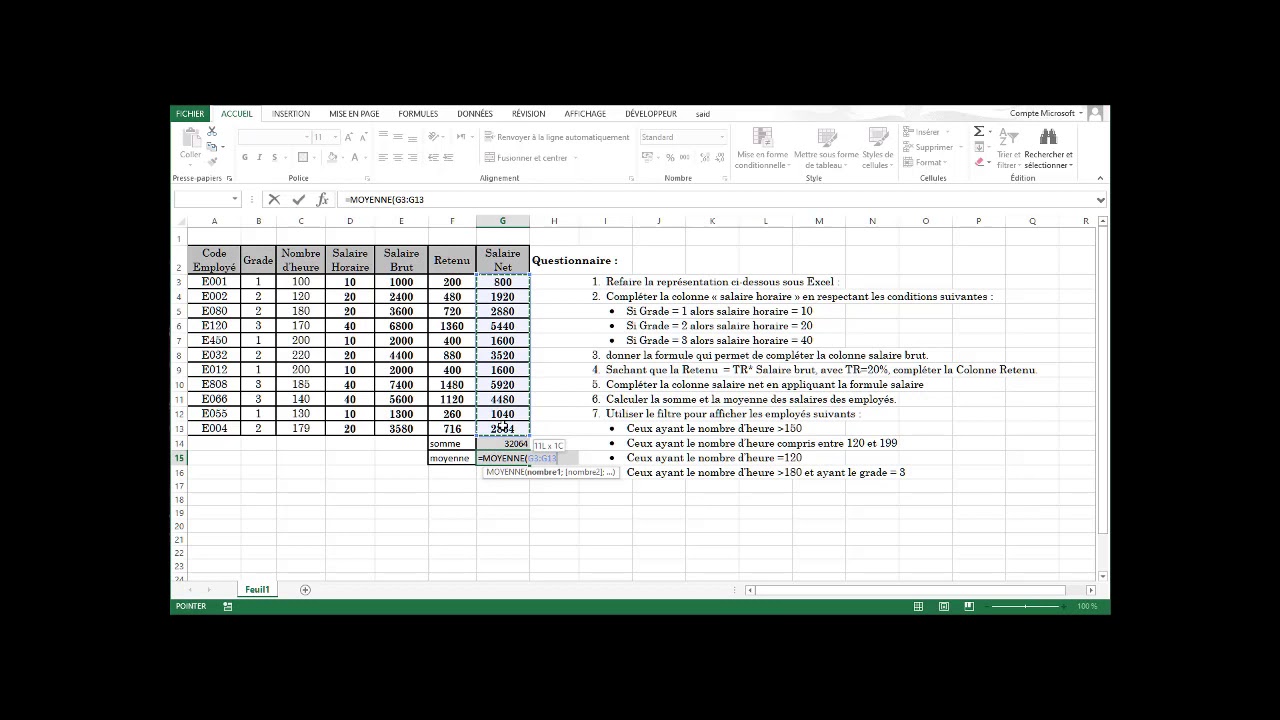
Task: Click the text orientation icon
Action: 433,137
